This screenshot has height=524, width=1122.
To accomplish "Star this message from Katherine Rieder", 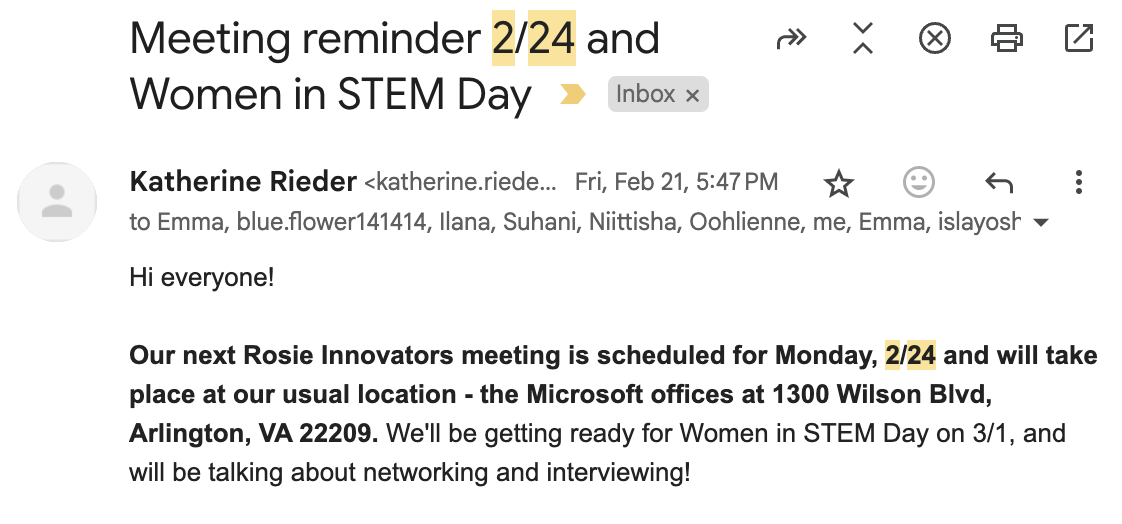I will (x=838, y=182).
